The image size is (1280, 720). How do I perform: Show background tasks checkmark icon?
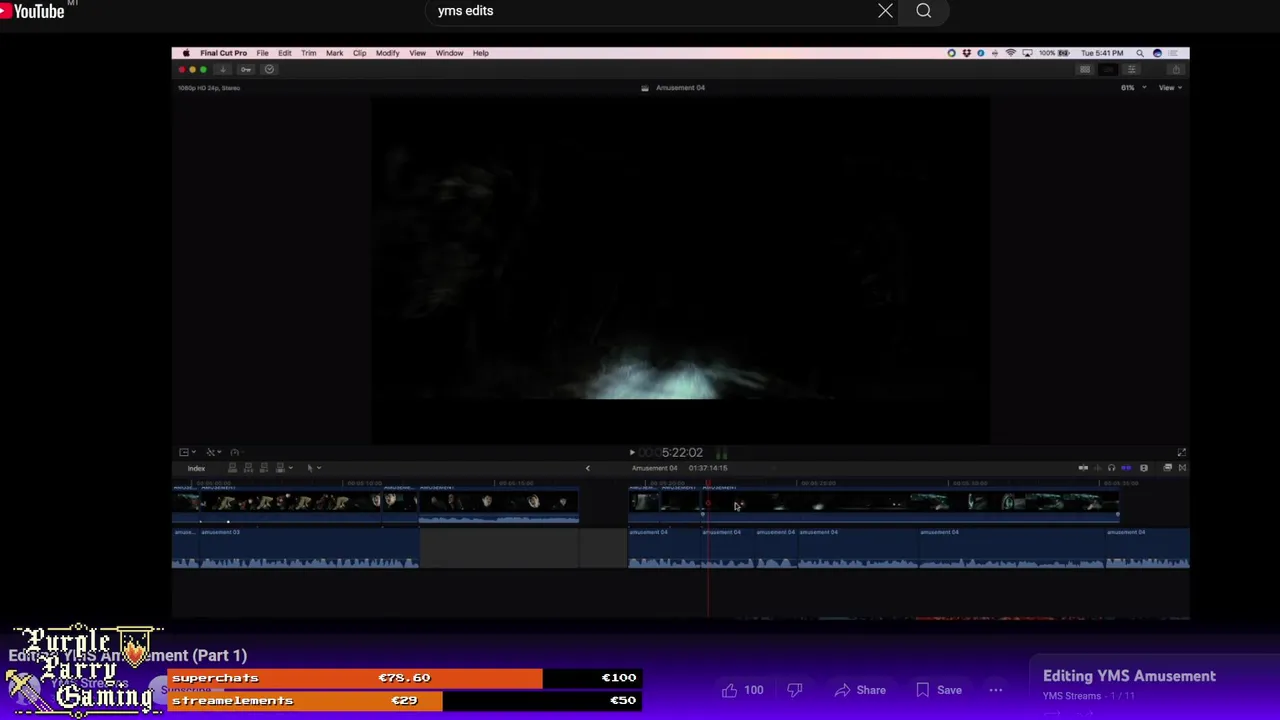269,70
